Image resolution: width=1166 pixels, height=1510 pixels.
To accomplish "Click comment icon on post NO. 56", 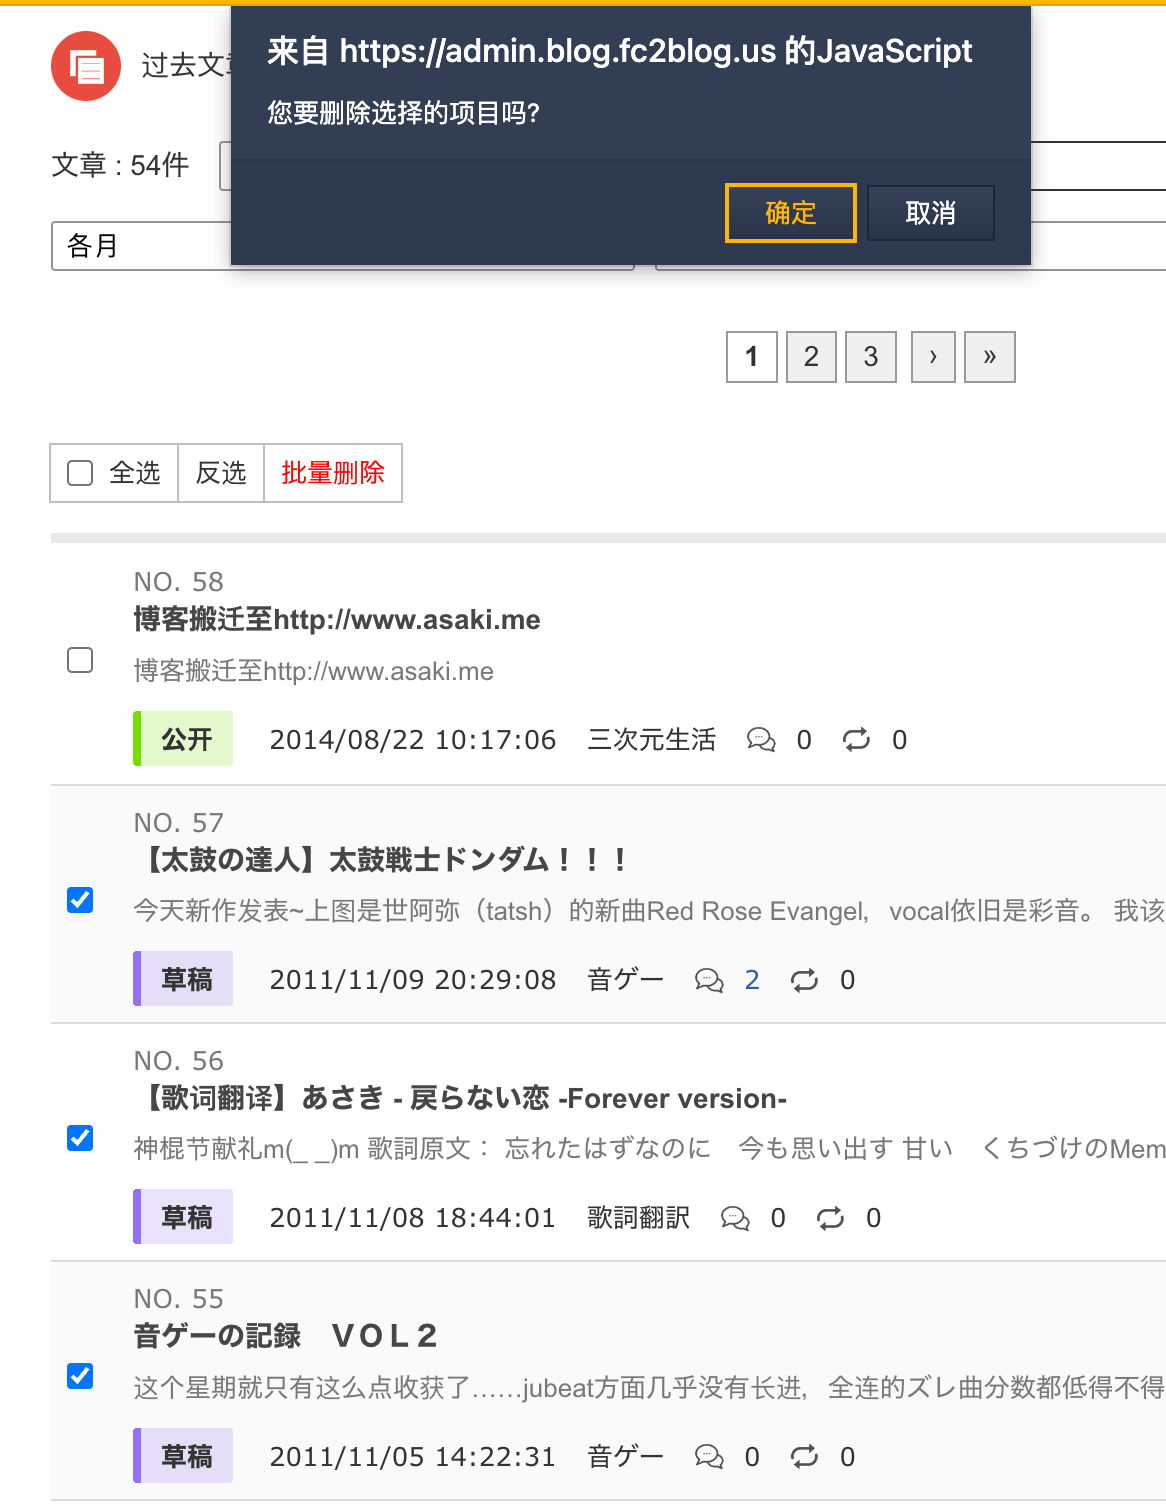I will pyautogui.click(x=735, y=1218).
